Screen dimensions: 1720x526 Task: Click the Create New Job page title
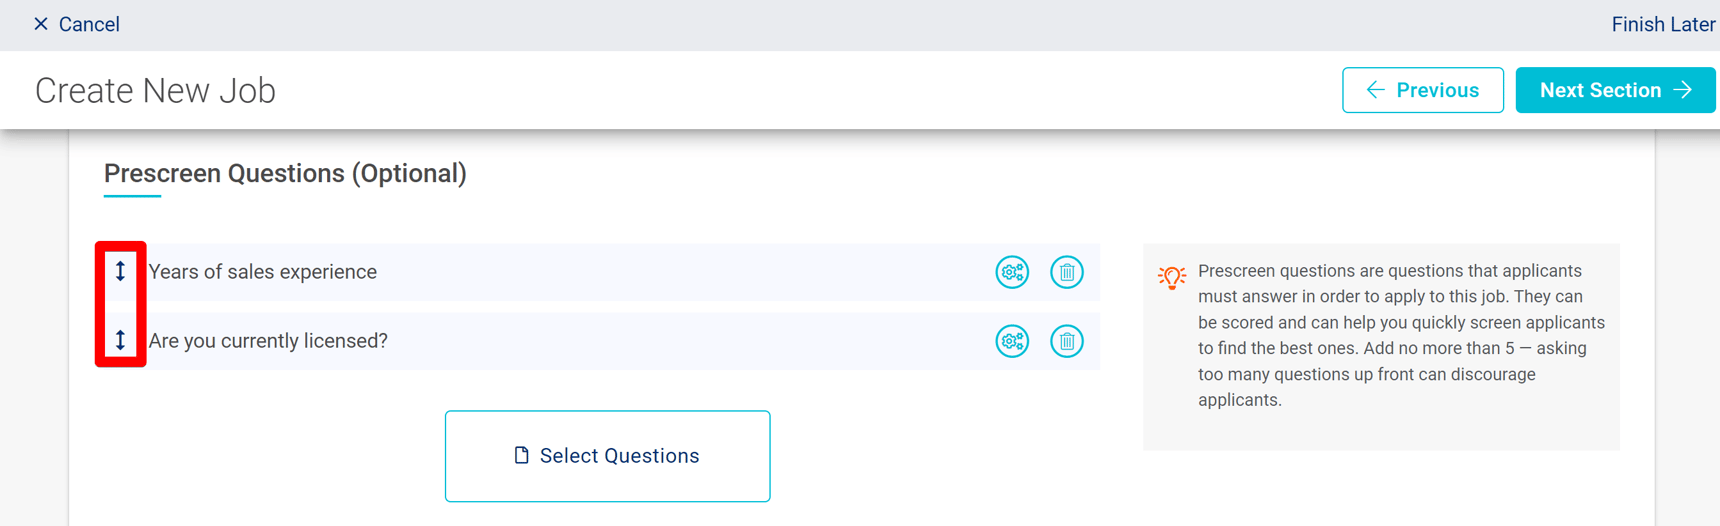click(x=155, y=91)
